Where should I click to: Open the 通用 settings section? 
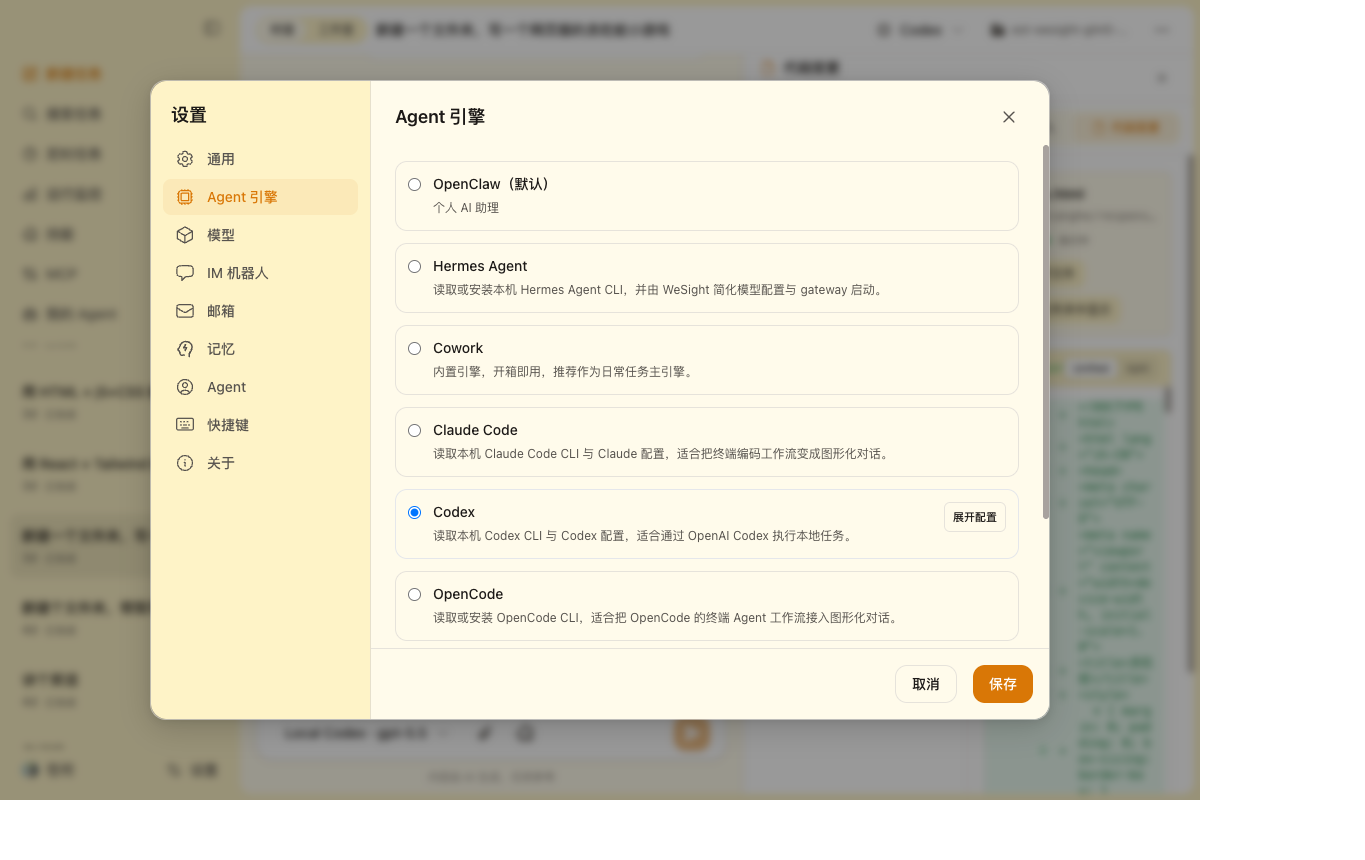coord(260,159)
